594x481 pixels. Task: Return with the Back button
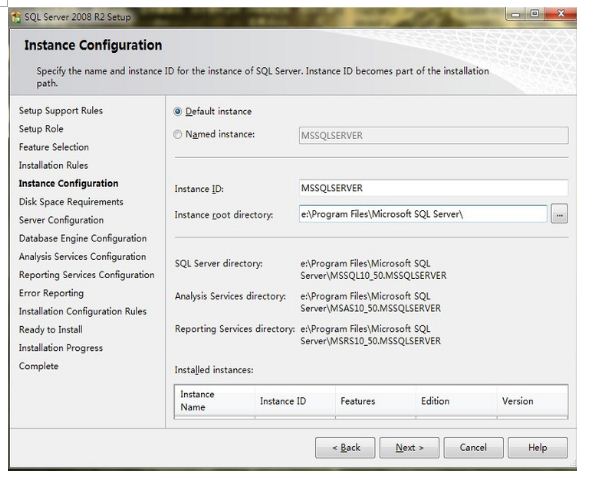point(345,448)
